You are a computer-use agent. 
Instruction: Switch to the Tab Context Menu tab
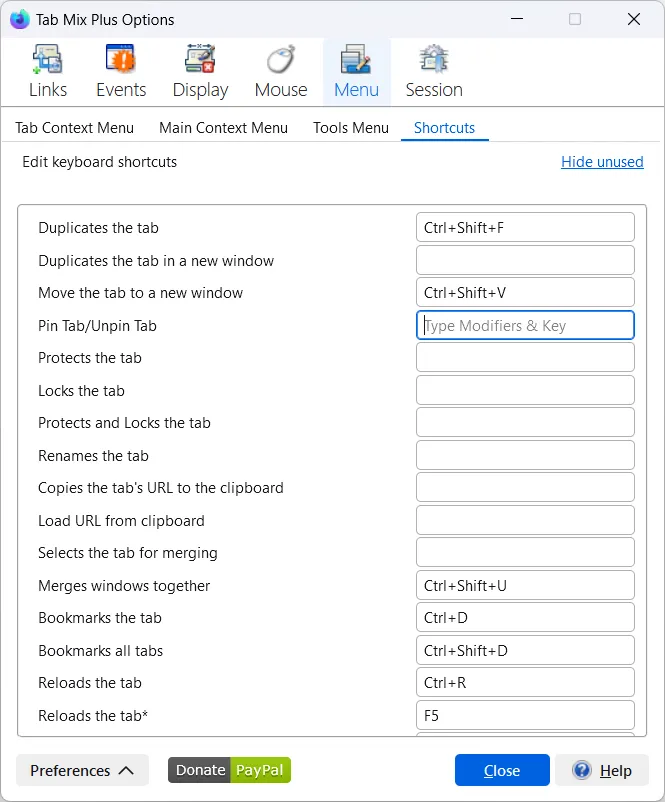pyautogui.click(x=74, y=128)
